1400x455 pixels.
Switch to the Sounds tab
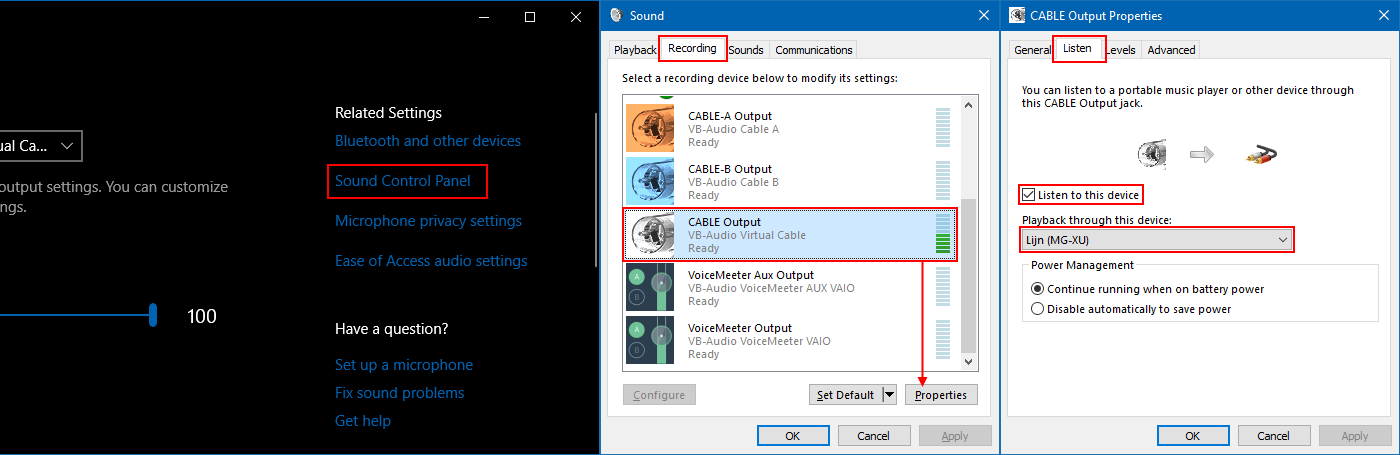tap(746, 50)
